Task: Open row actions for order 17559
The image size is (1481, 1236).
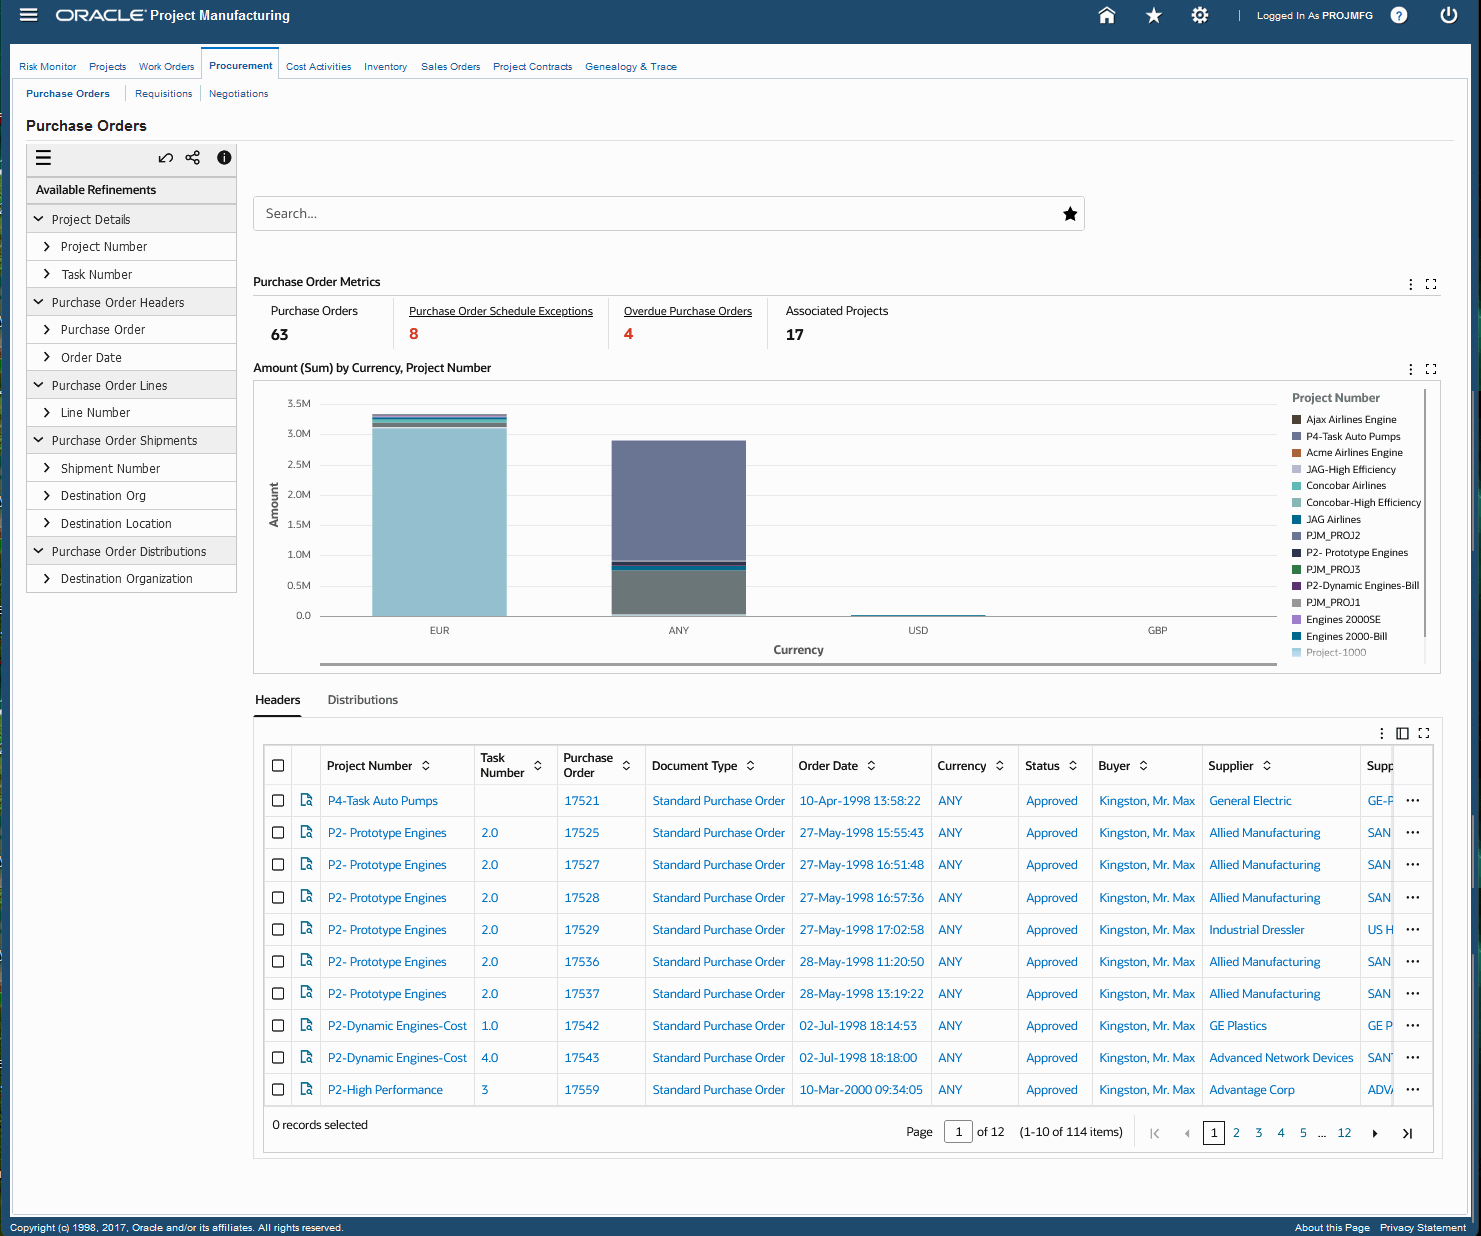Action: [1413, 1089]
